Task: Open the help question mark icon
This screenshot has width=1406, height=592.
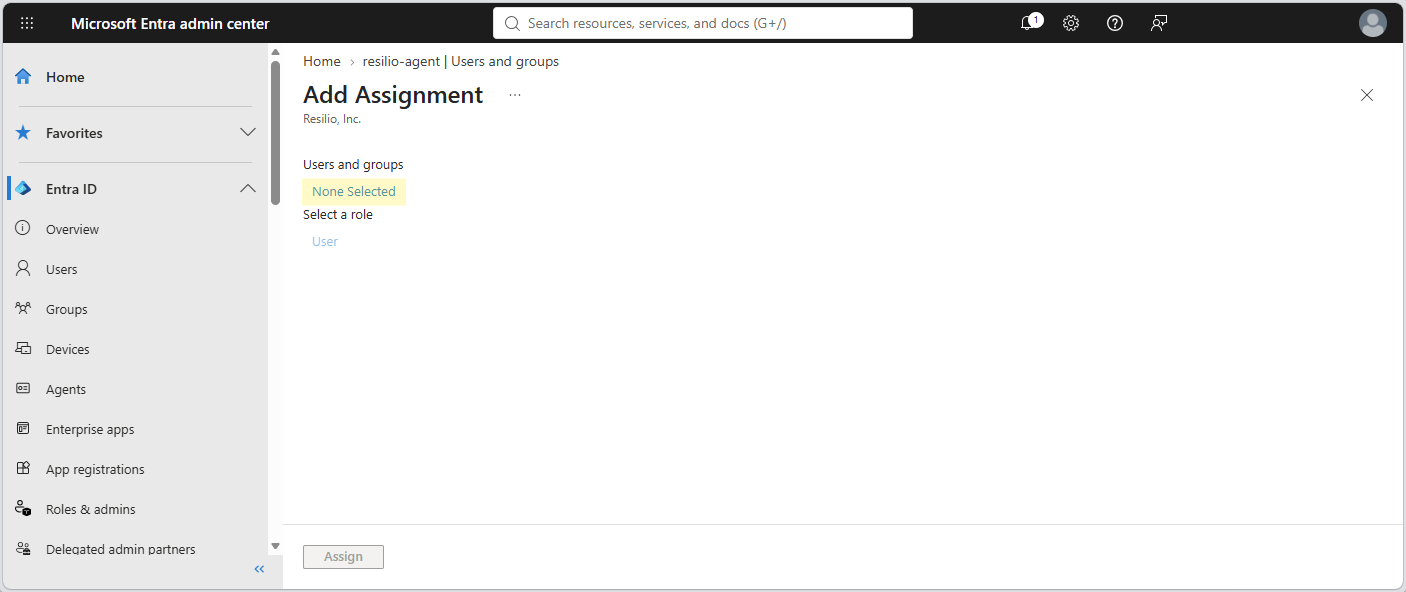Action: (x=1115, y=23)
